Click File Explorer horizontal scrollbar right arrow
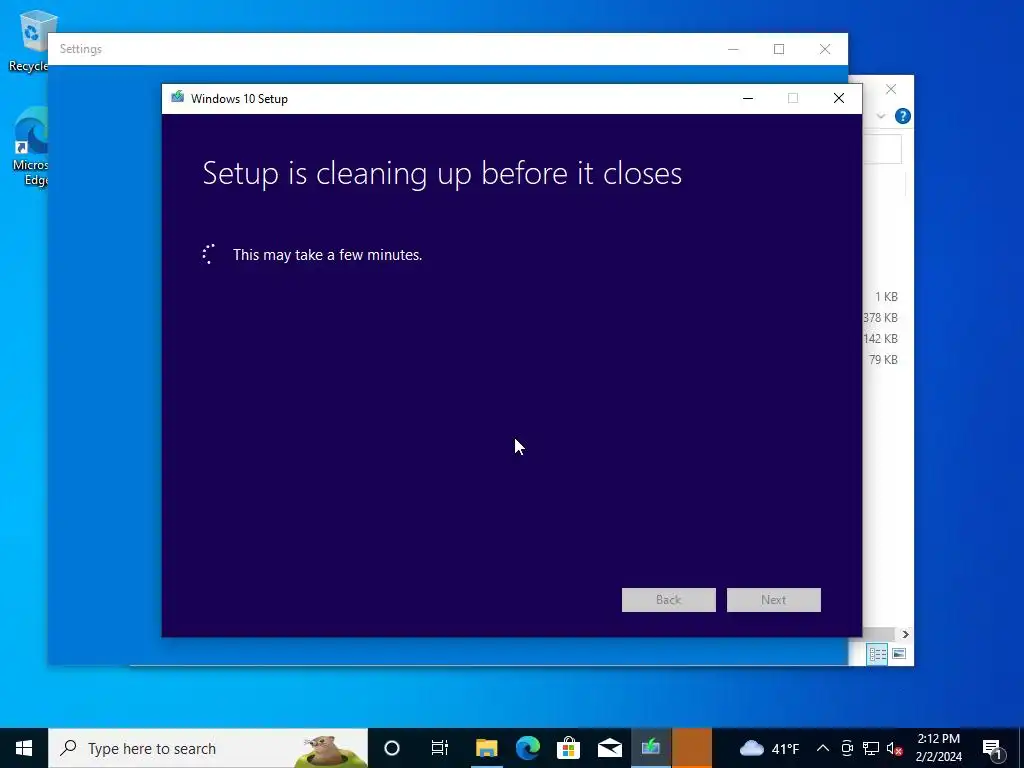The width and height of the screenshot is (1024, 768). pyautogui.click(x=905, y=634)
